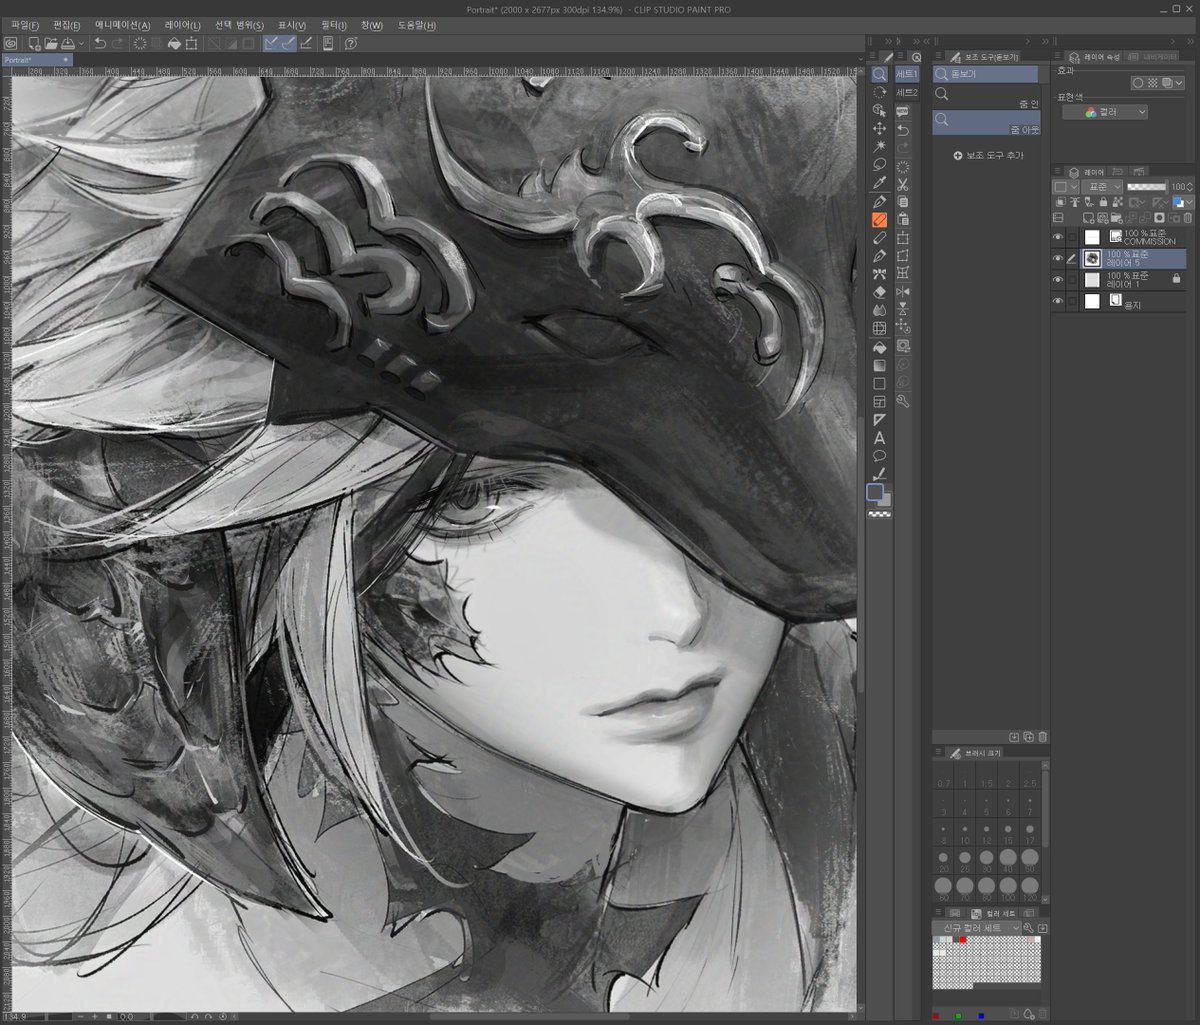
Task: Check the selection box of COMMISSION layer
Action: click(x=1072, y=237)
